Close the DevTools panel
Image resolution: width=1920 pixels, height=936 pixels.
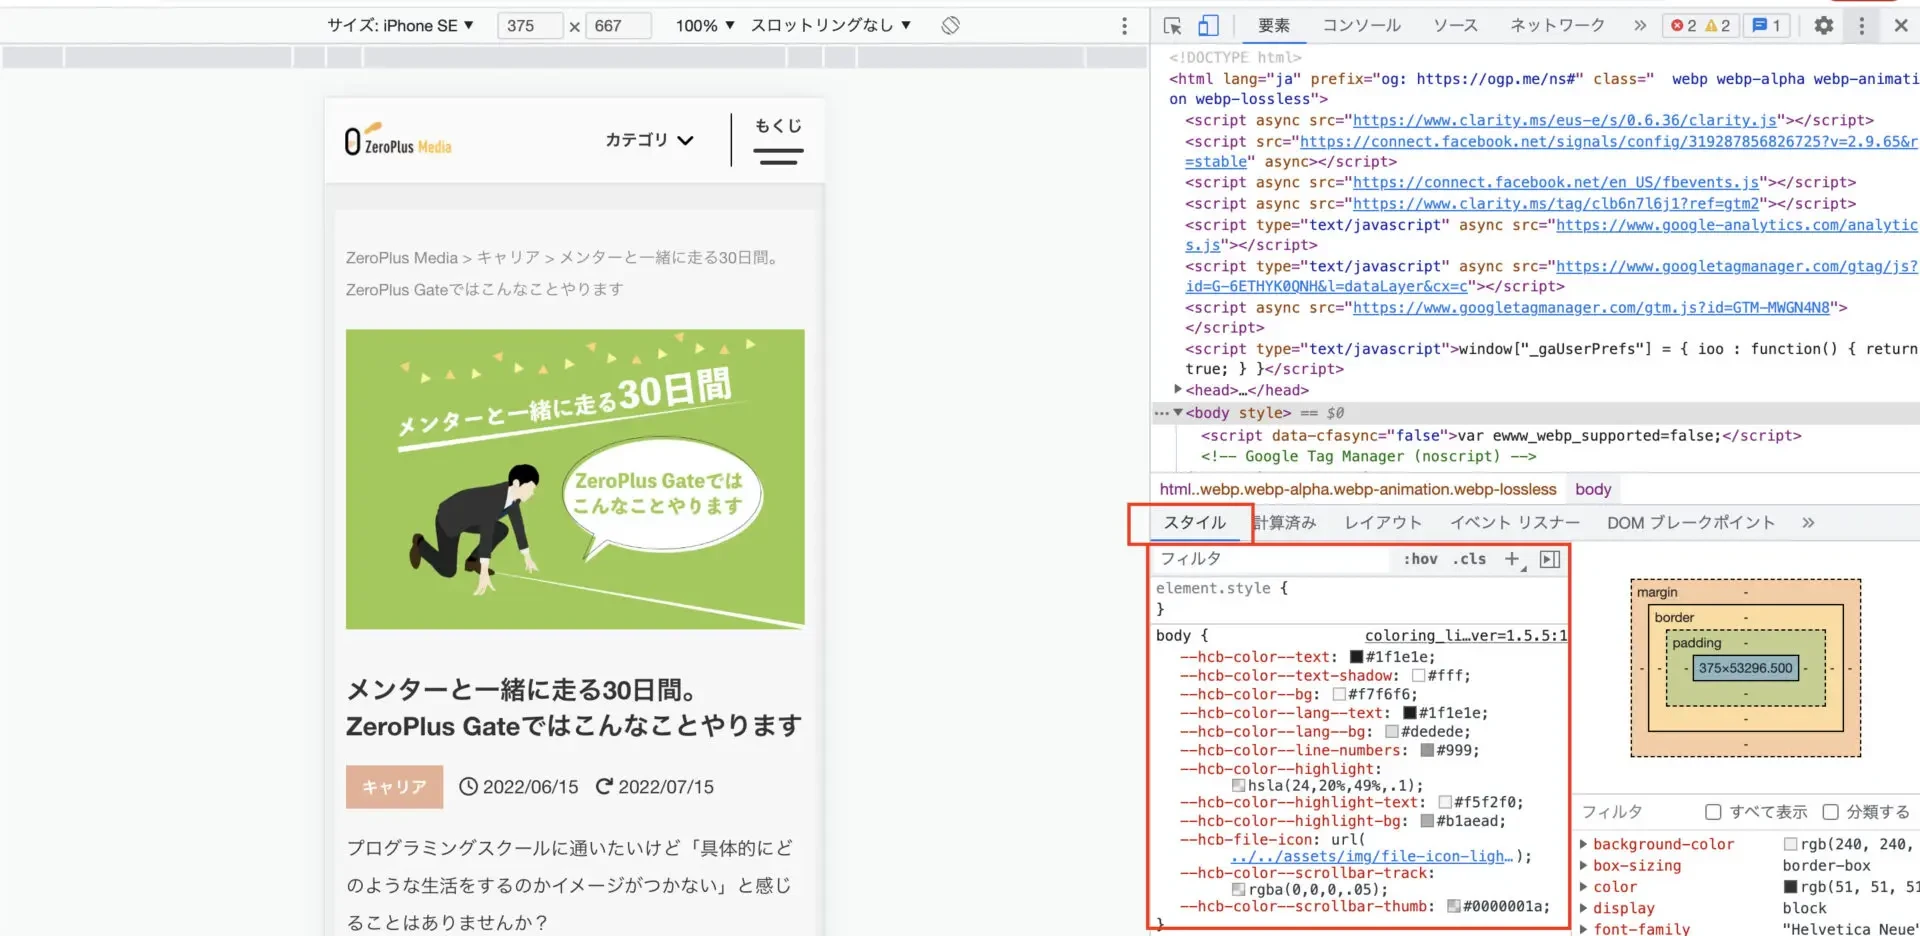(x=1901, y=26)
